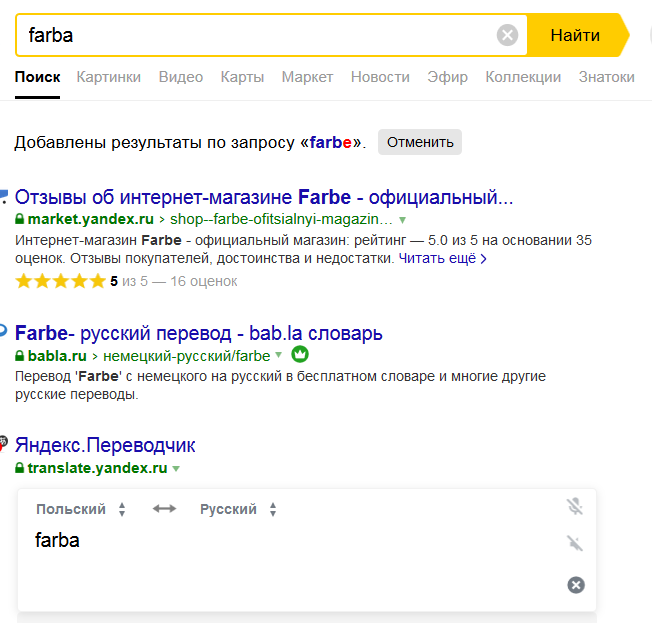This screenshot has height=623, width=652.
Task: Go to the Карты tab
Action: pyautogui.click(x=242, y=77)
